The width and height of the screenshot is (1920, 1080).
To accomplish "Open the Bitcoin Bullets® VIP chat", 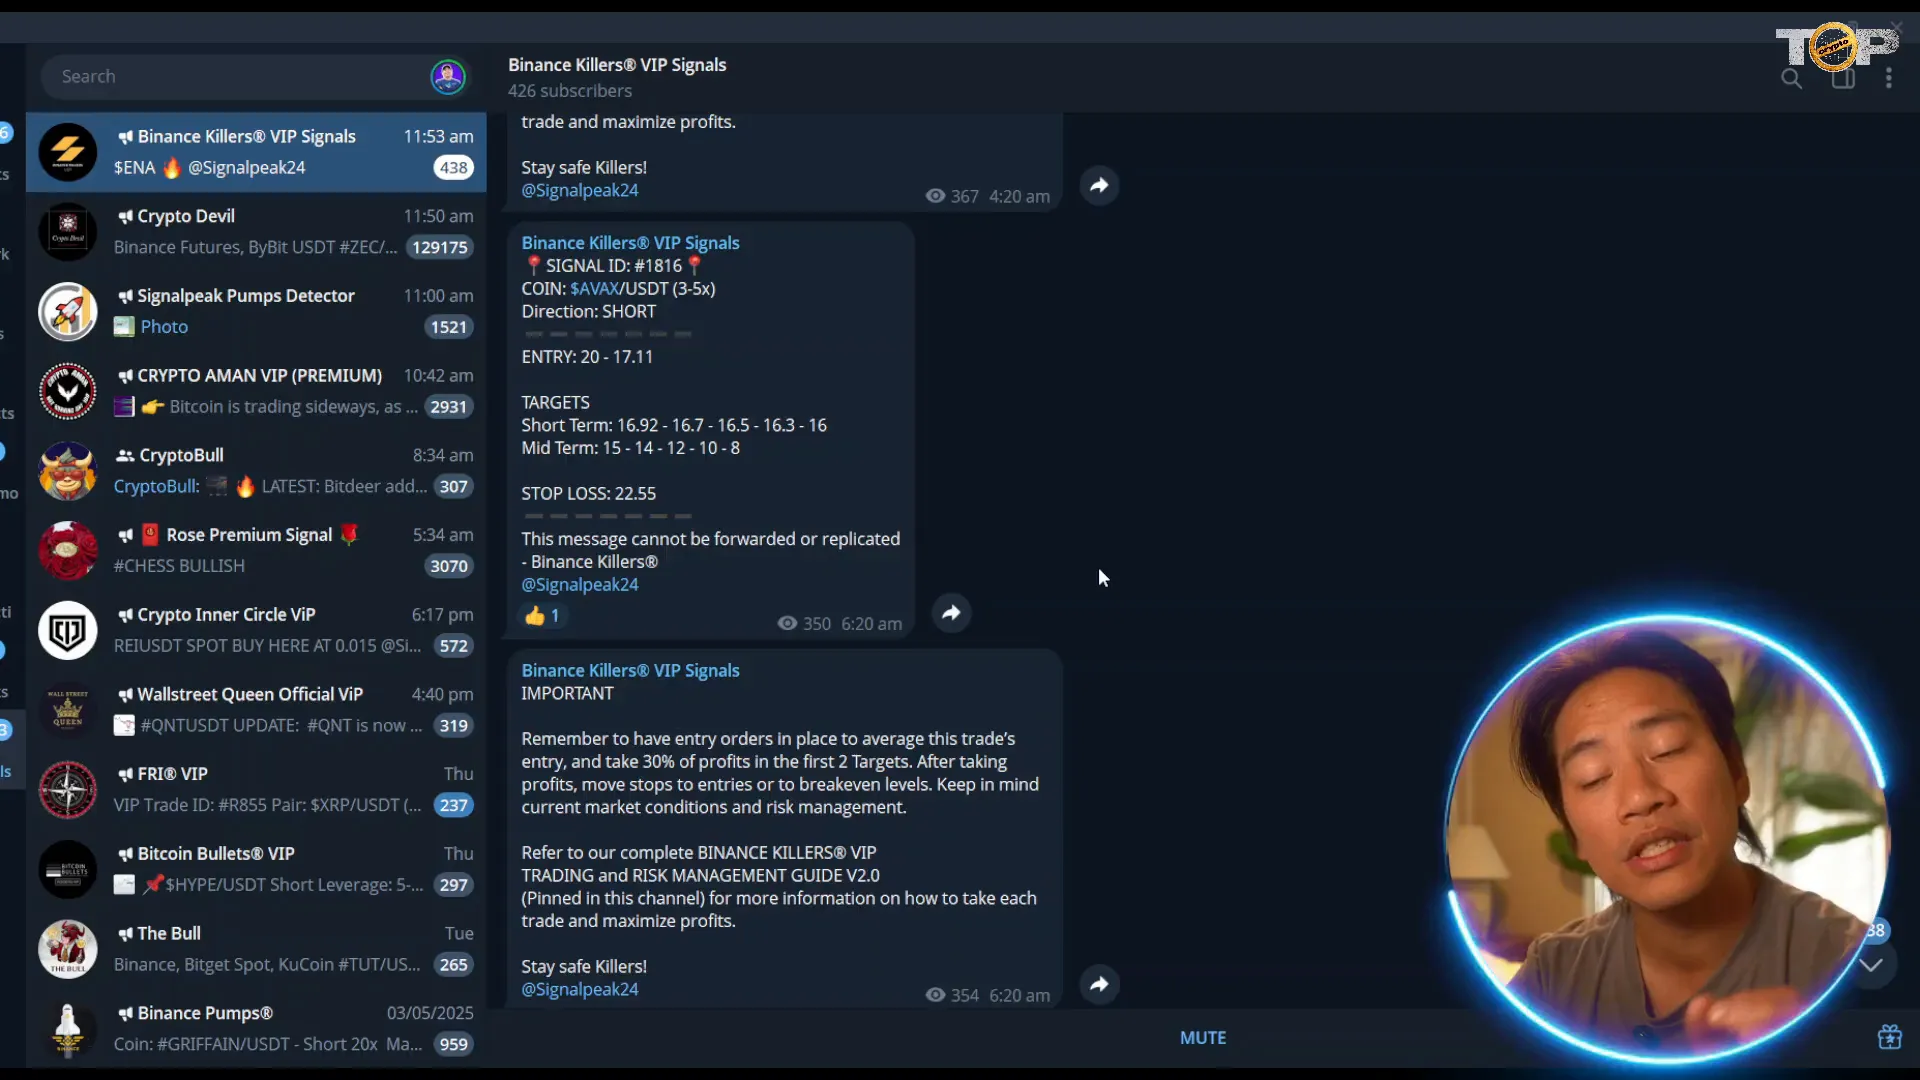I will click(x=256, y=869).
